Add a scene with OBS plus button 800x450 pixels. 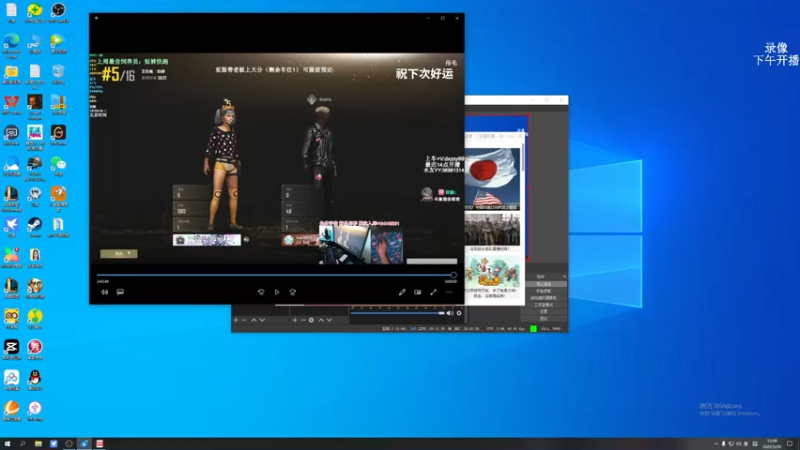(236, 320)
